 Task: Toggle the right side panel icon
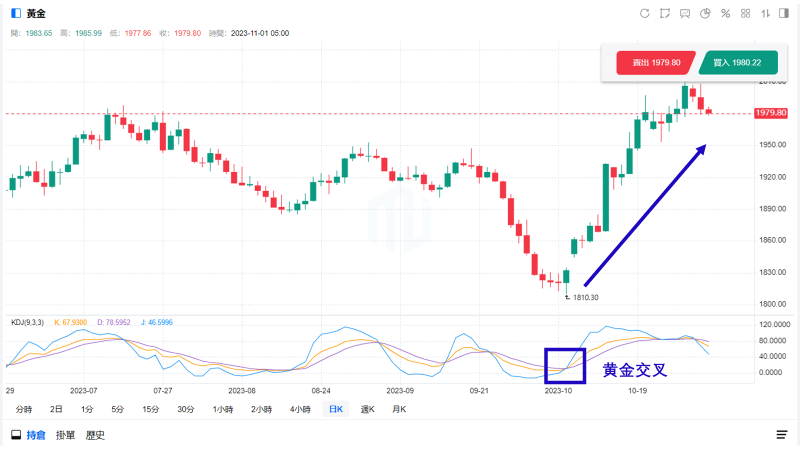tap(783, 13)
